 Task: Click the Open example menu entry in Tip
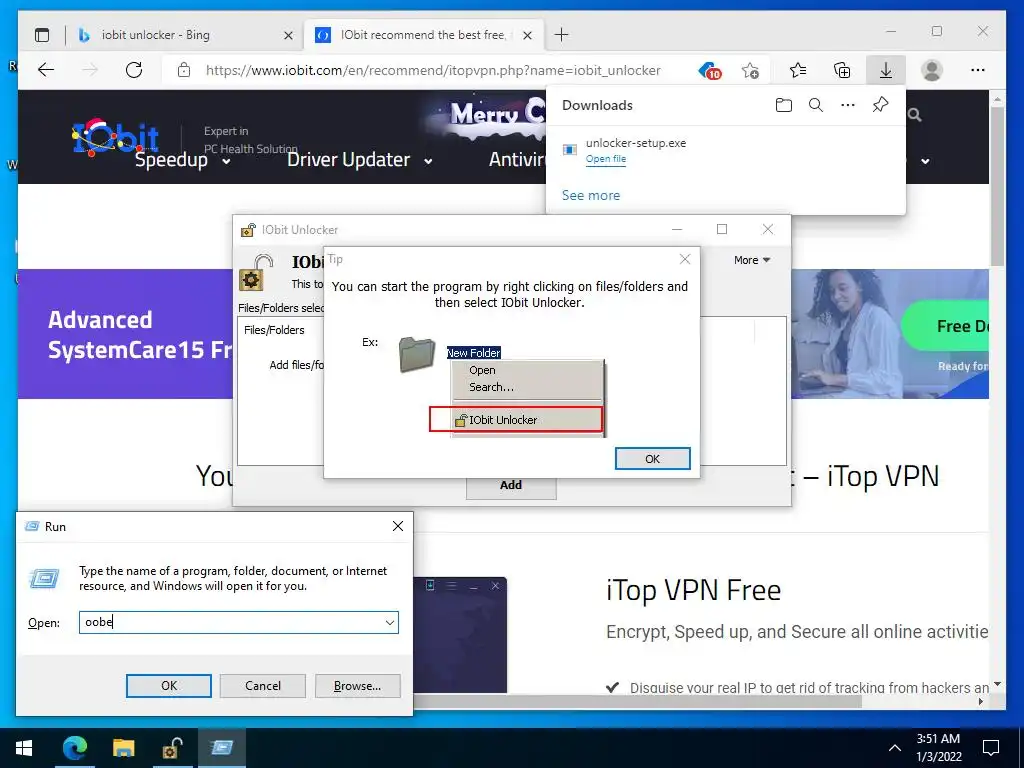point(482,370)
